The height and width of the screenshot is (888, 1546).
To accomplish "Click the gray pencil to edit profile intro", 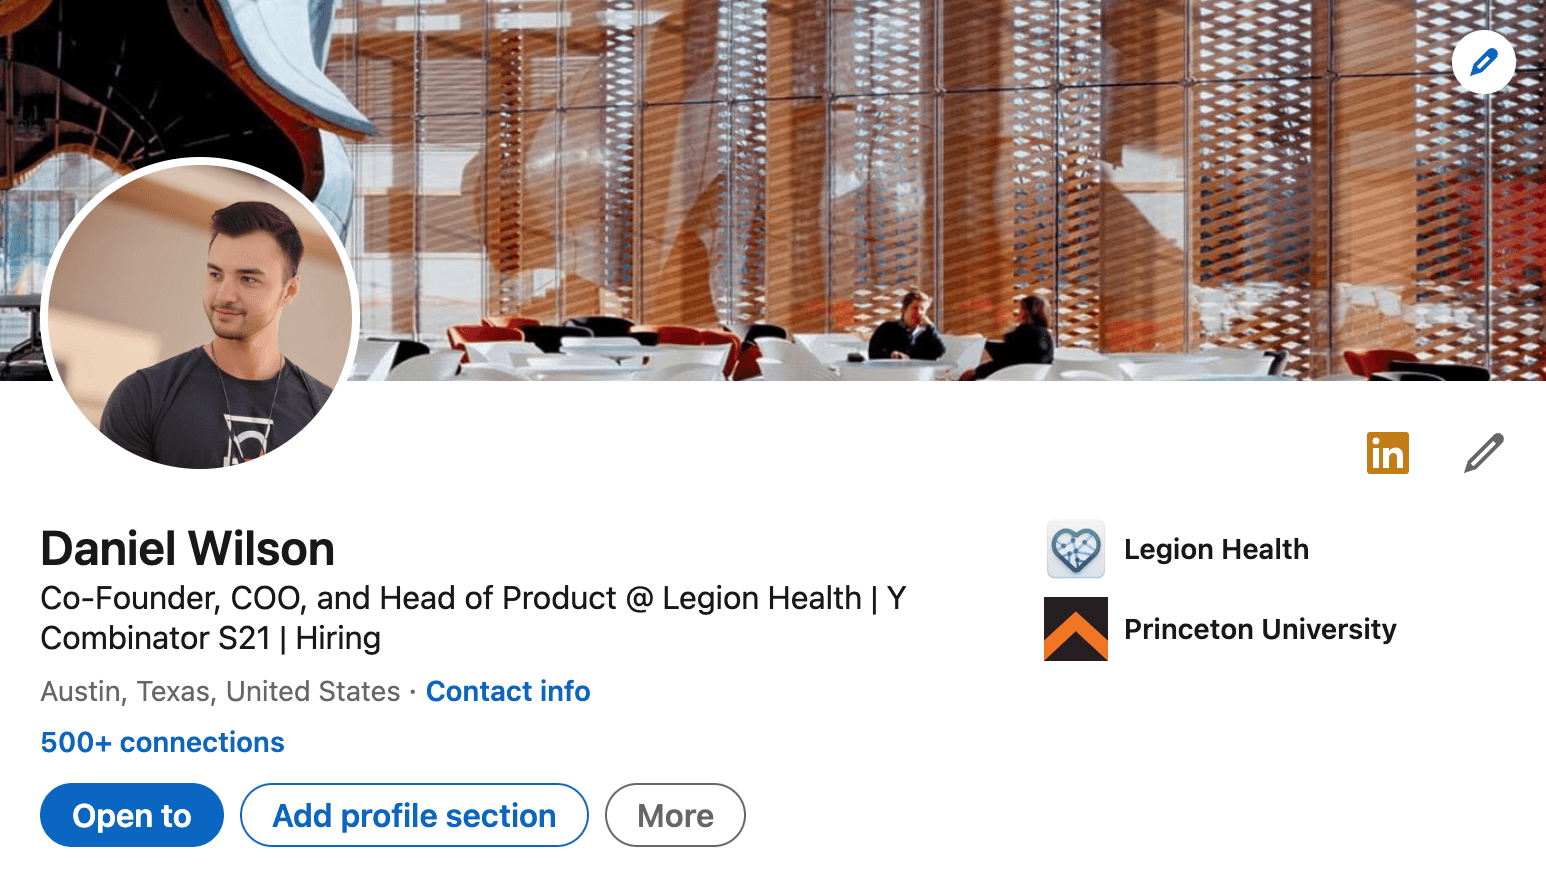I will pyautogui.click(x=1484, y=453).
